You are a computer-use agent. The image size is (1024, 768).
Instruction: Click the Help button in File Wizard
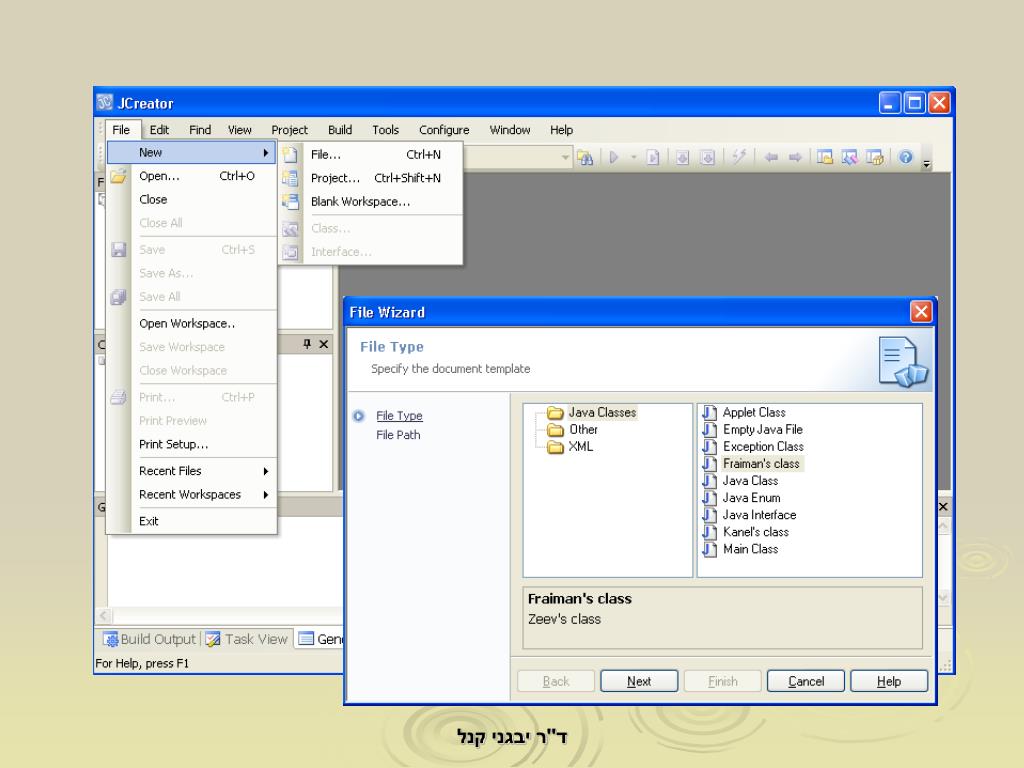[889, 681]
